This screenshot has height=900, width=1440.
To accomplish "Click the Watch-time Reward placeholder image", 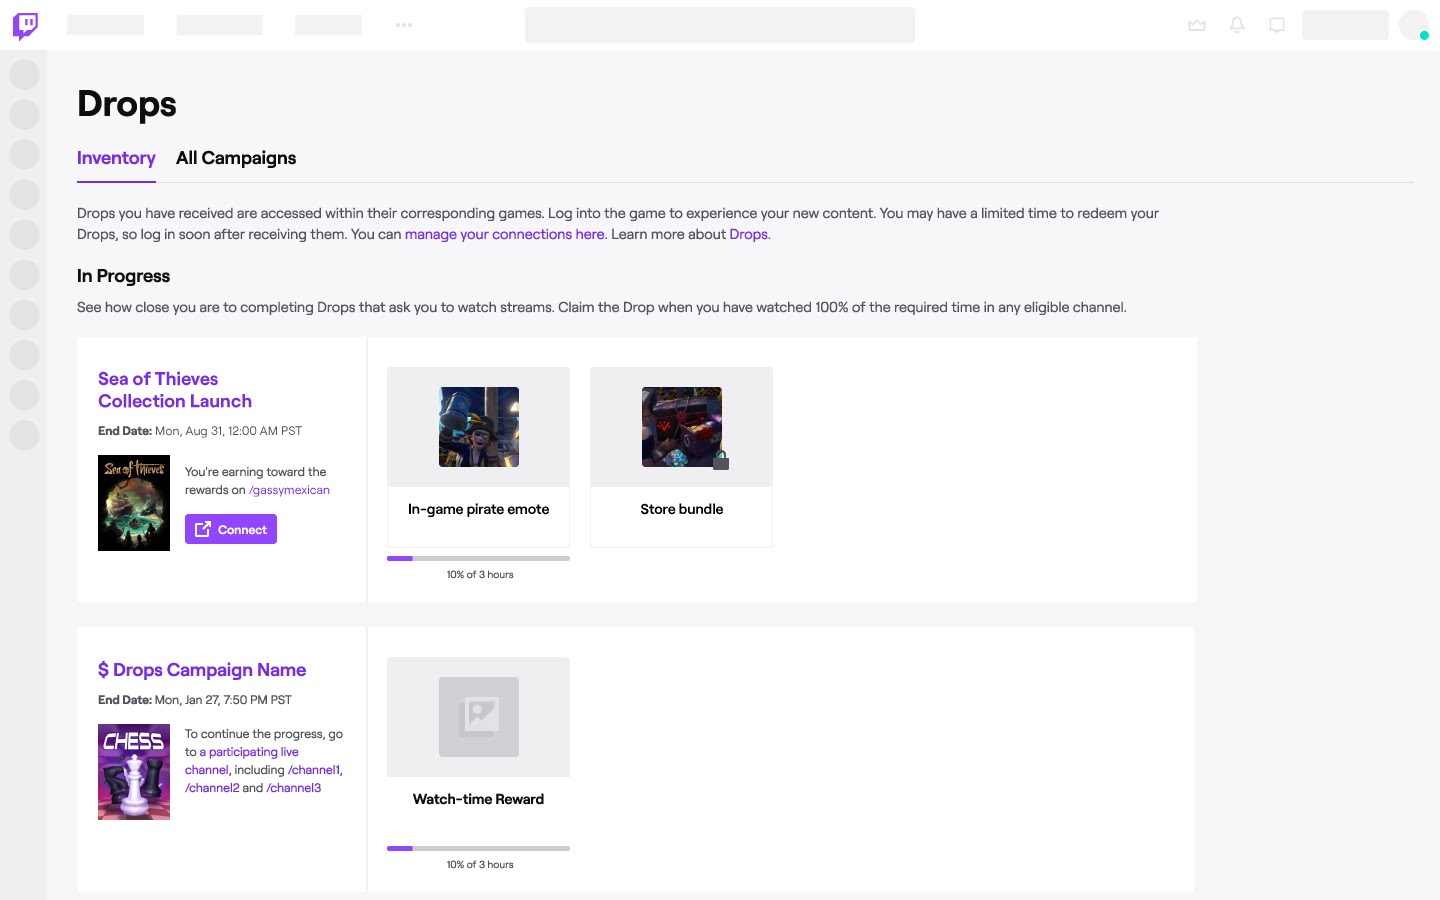I will 479,717.
